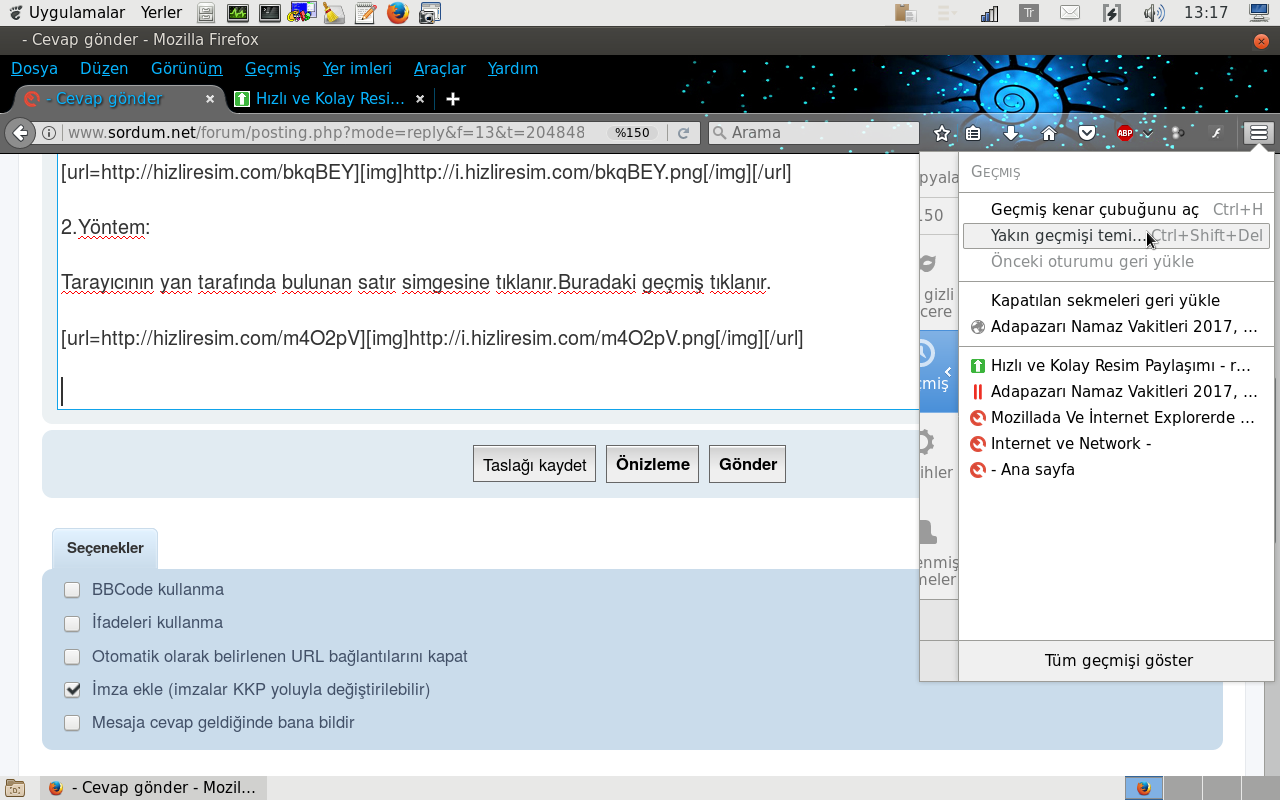Open history entry - Ana sayfa

(x=1116, y=469)
